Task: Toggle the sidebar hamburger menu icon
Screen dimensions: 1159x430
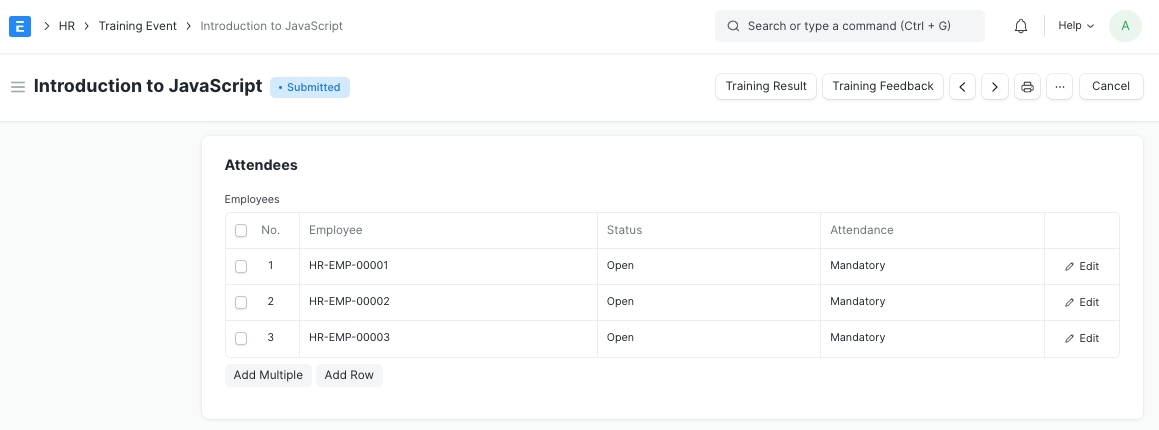Action: coord(17,87)
